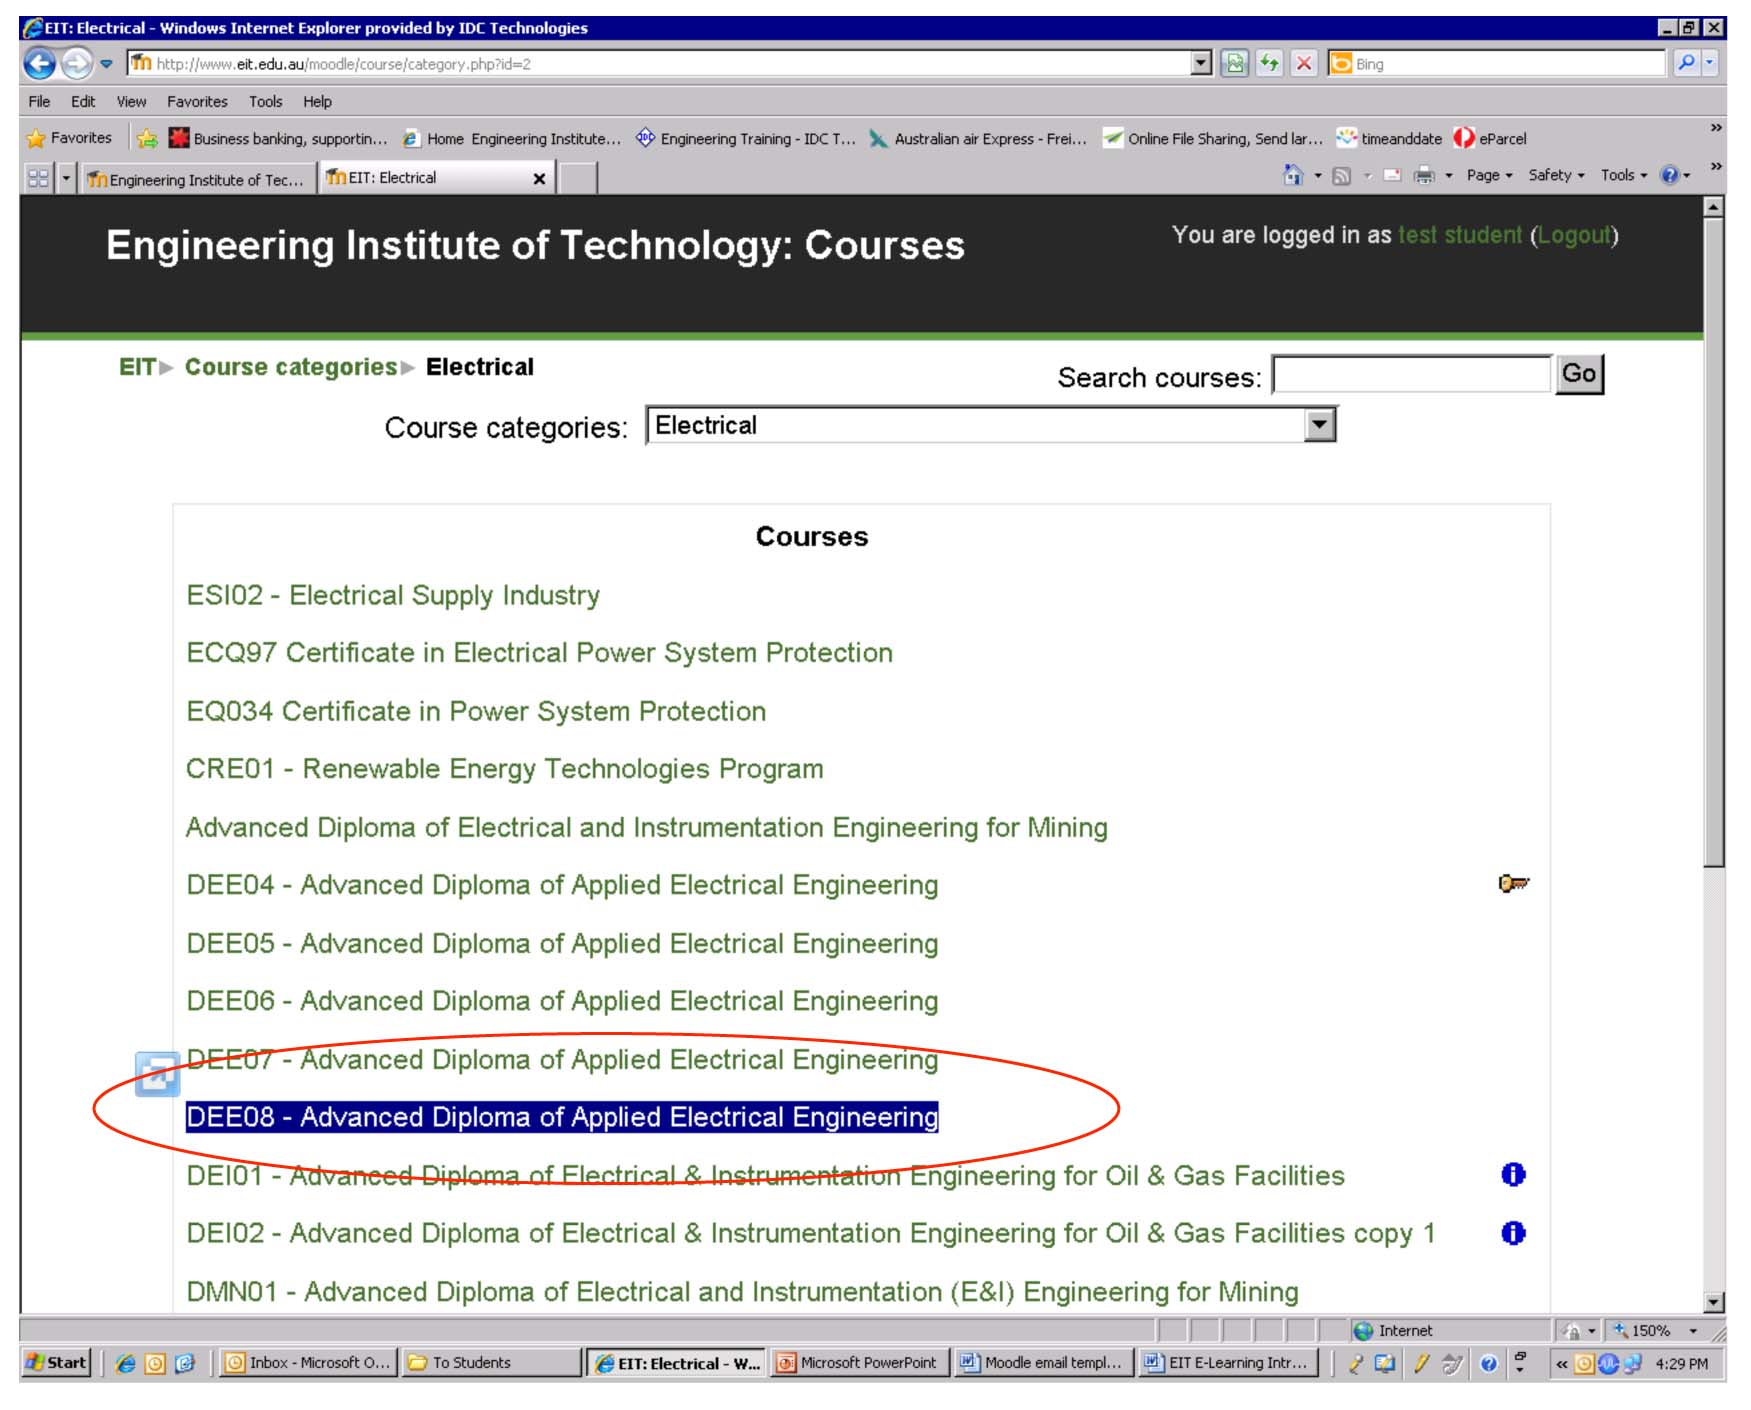Open DMN01 Engineering for Mining course
Viewport: 1751px width, 1410px height.
tap(742, 1292)
